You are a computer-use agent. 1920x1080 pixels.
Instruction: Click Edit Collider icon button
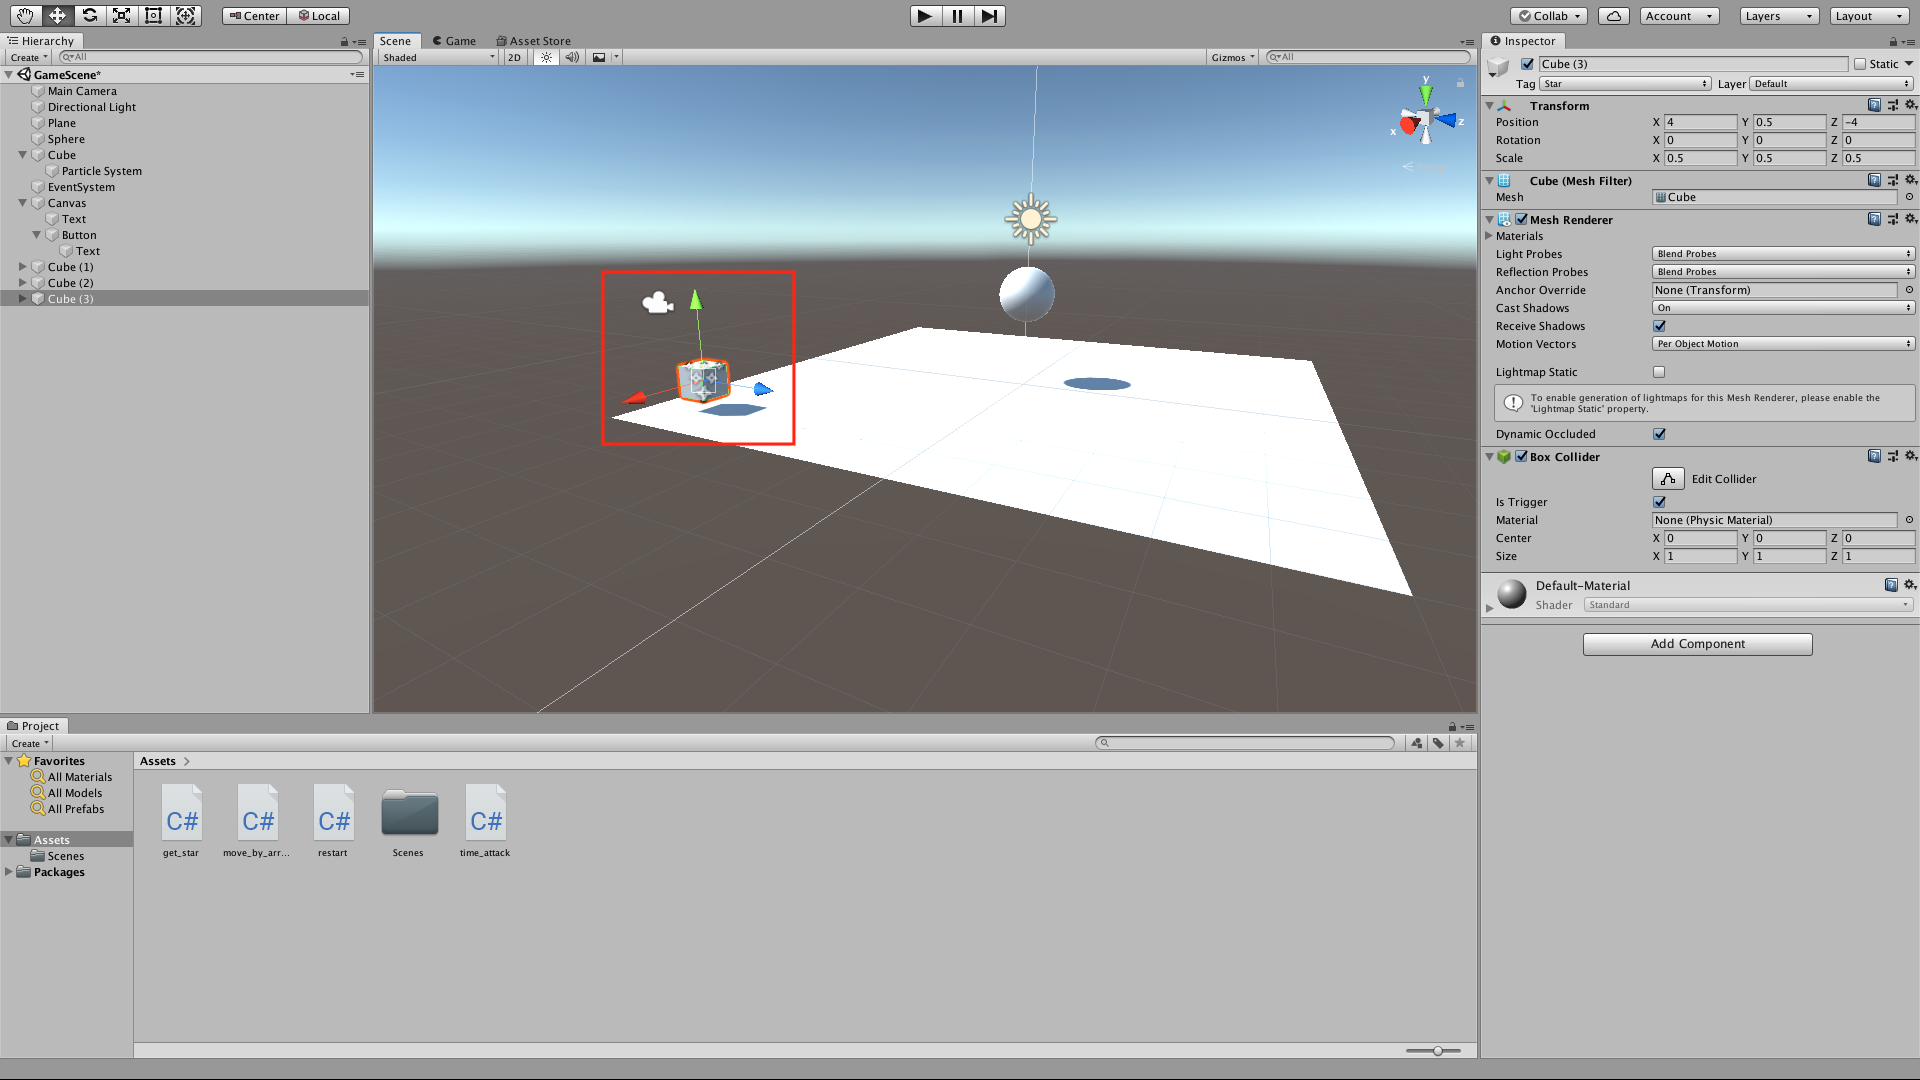pos(1668,479)
